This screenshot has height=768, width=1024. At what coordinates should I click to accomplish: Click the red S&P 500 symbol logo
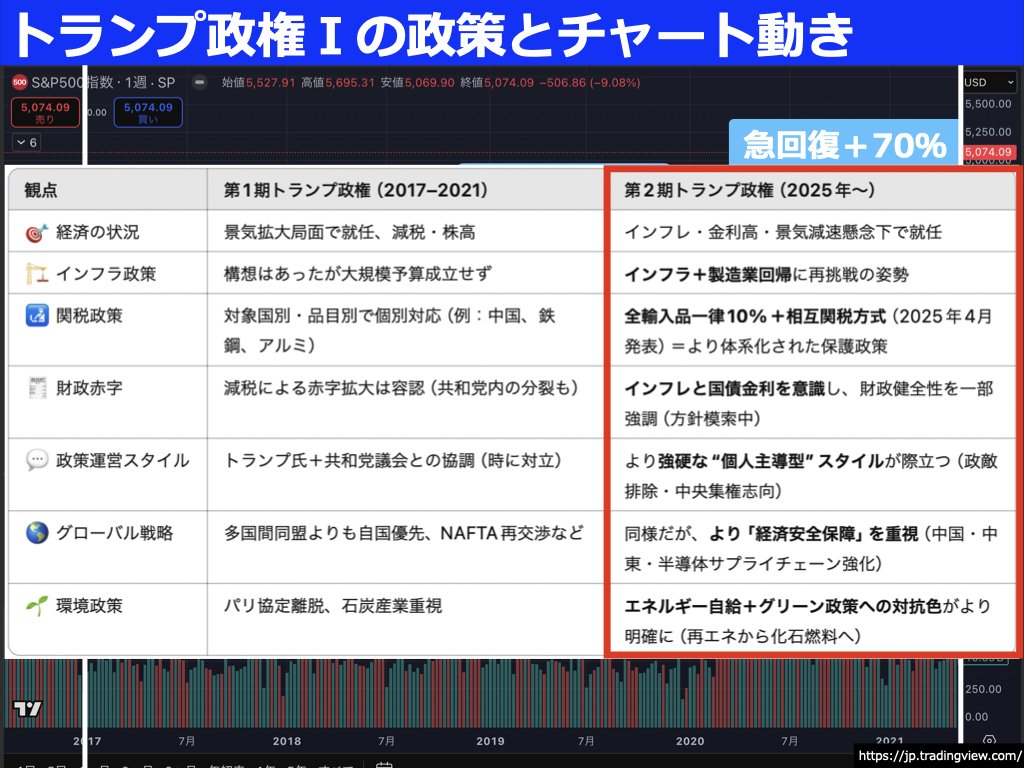point(20,82)
